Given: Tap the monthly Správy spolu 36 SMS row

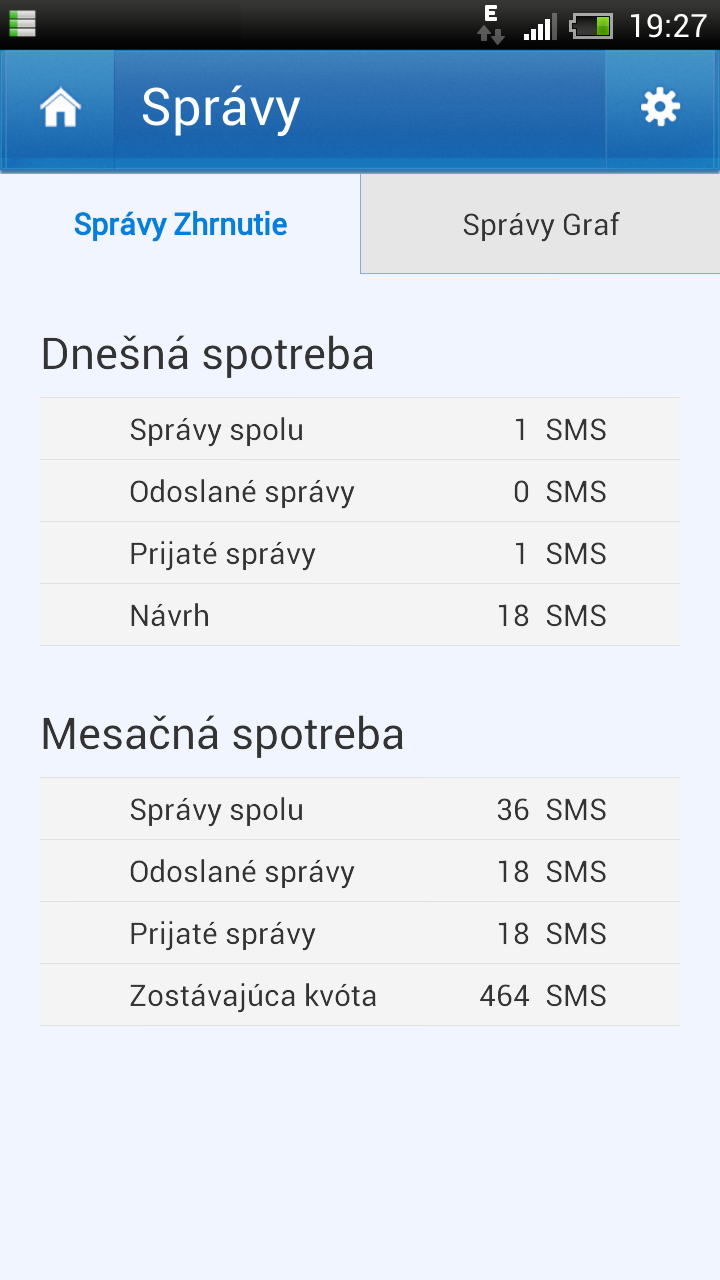Looking at the screenshot, I should 360,810.
